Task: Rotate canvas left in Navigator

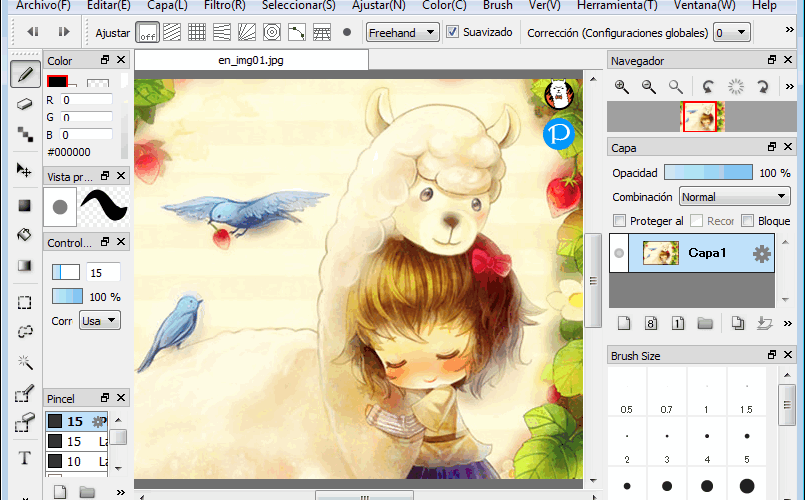Action: click(x=708, y=87)
